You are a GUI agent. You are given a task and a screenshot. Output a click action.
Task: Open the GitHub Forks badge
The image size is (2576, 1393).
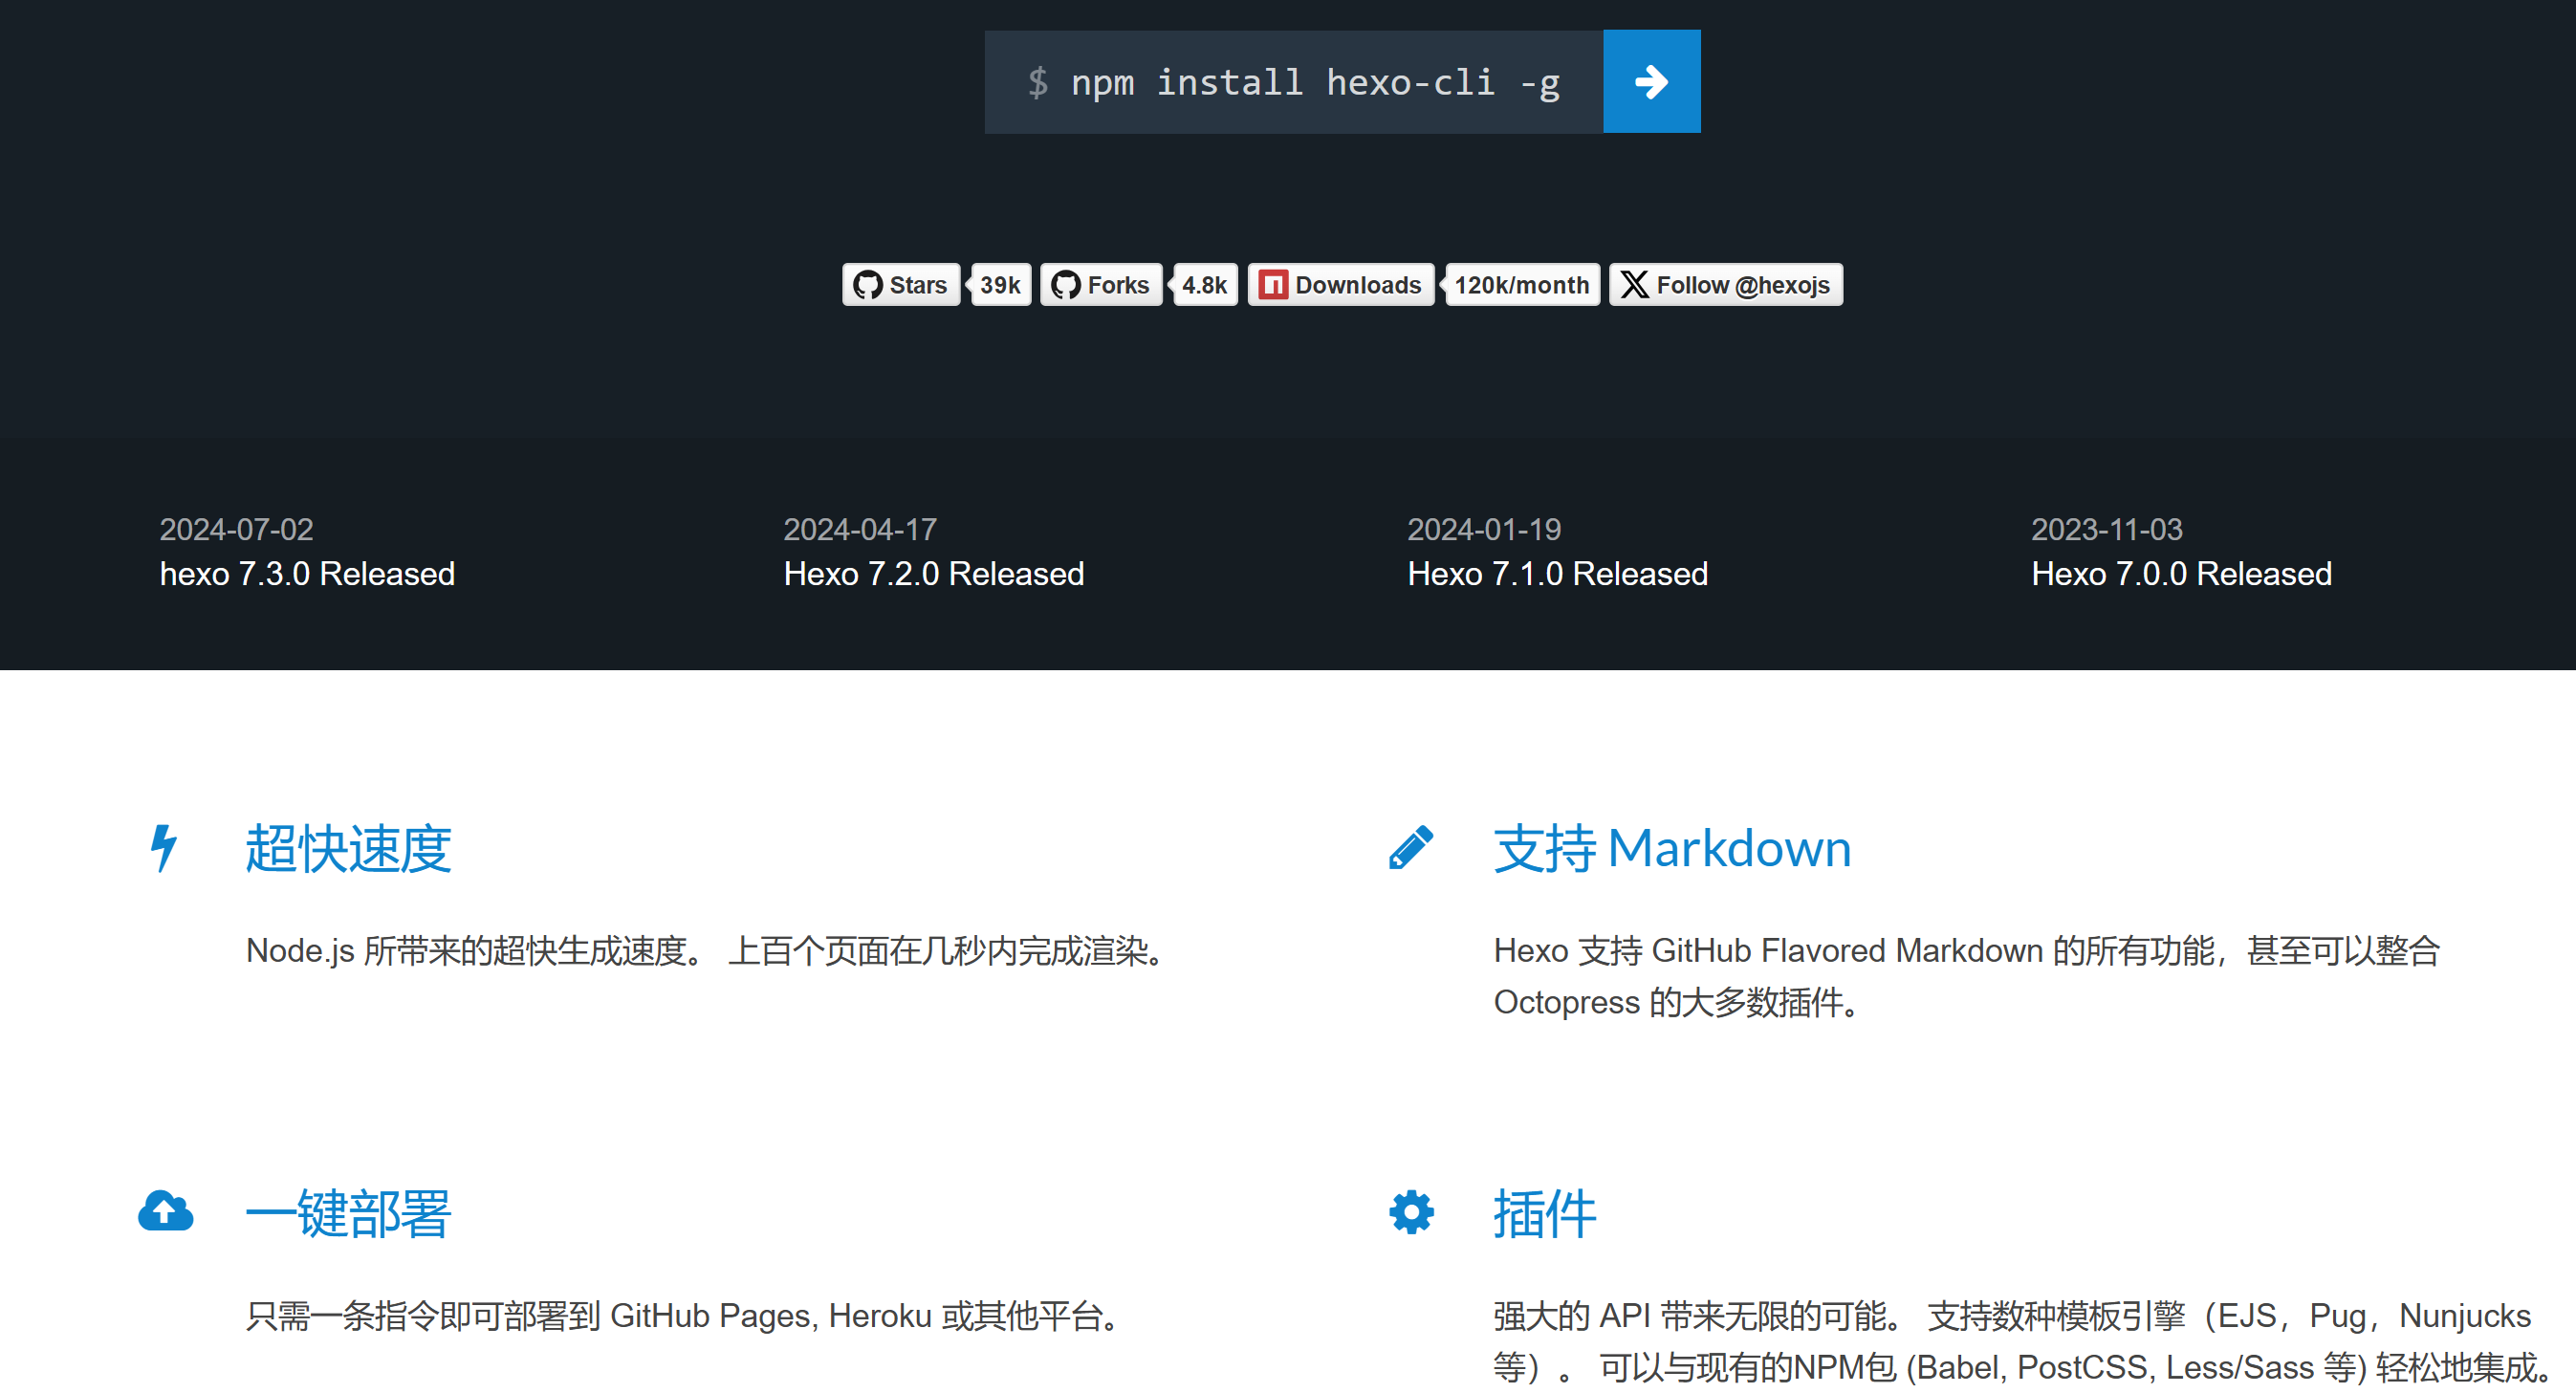coord(1101,285)
